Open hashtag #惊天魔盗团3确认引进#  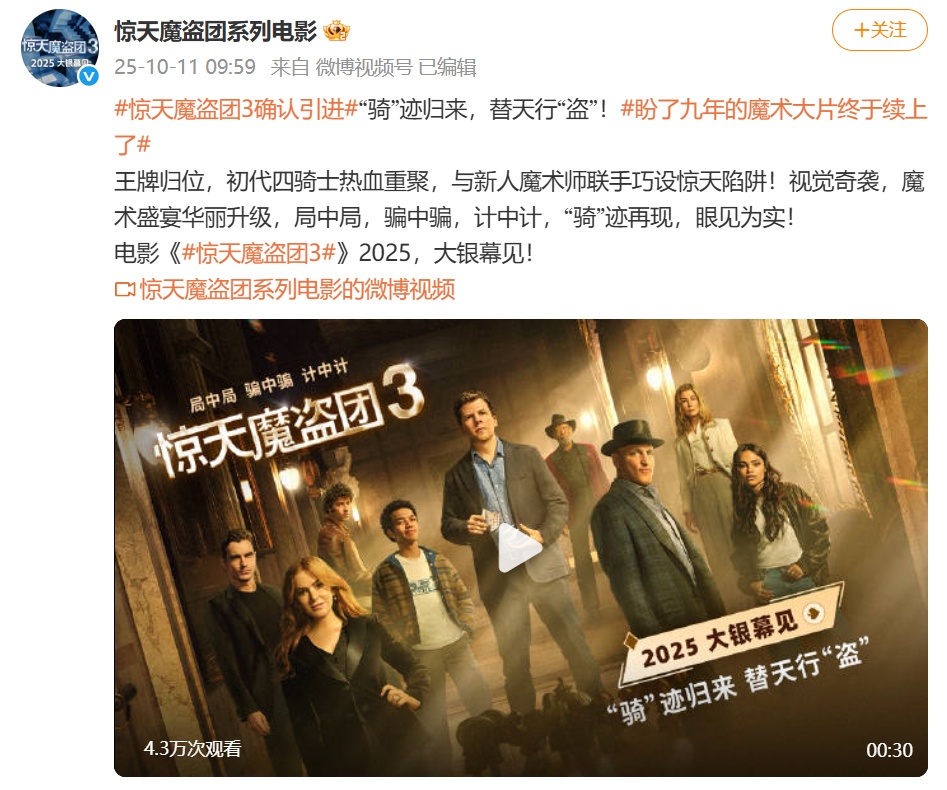236,110
